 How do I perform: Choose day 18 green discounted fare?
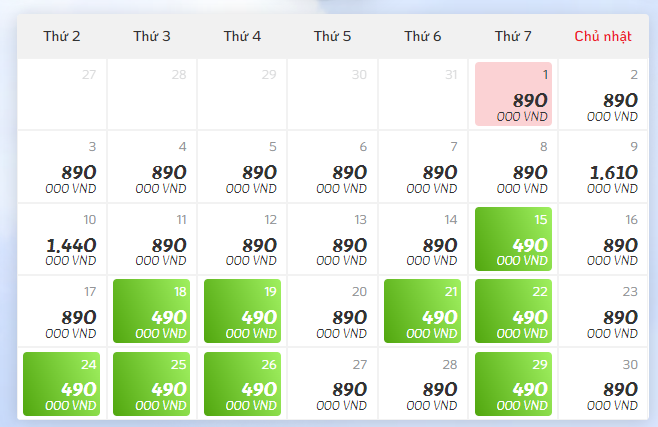click(x=152, y=311)
